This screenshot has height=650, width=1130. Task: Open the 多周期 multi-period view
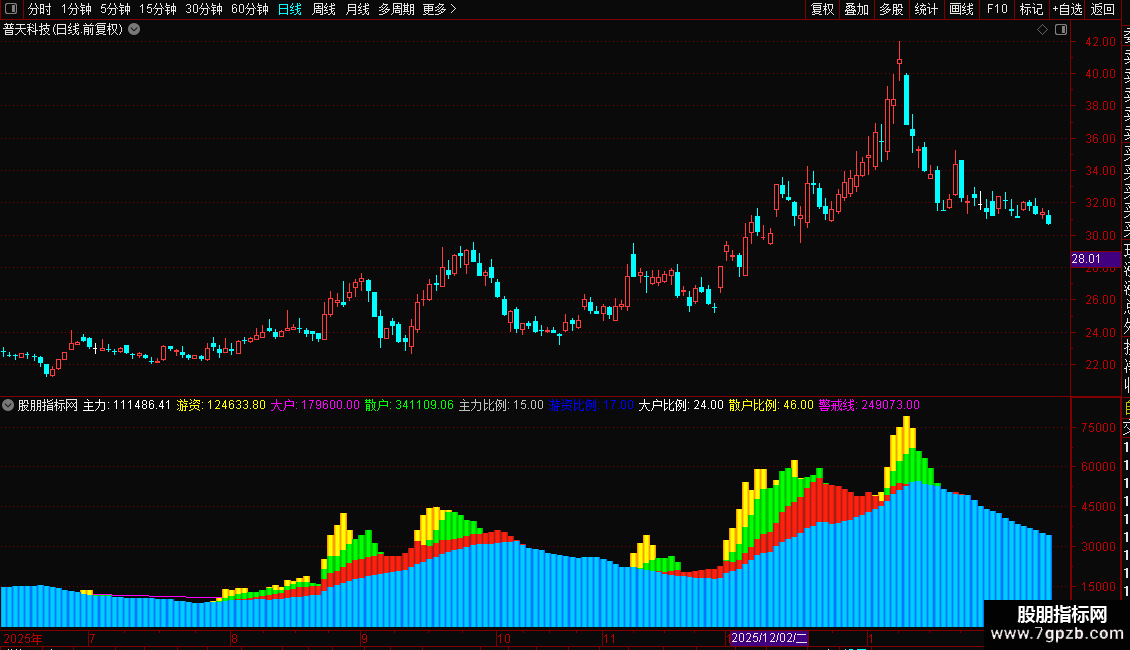[396, 9]
